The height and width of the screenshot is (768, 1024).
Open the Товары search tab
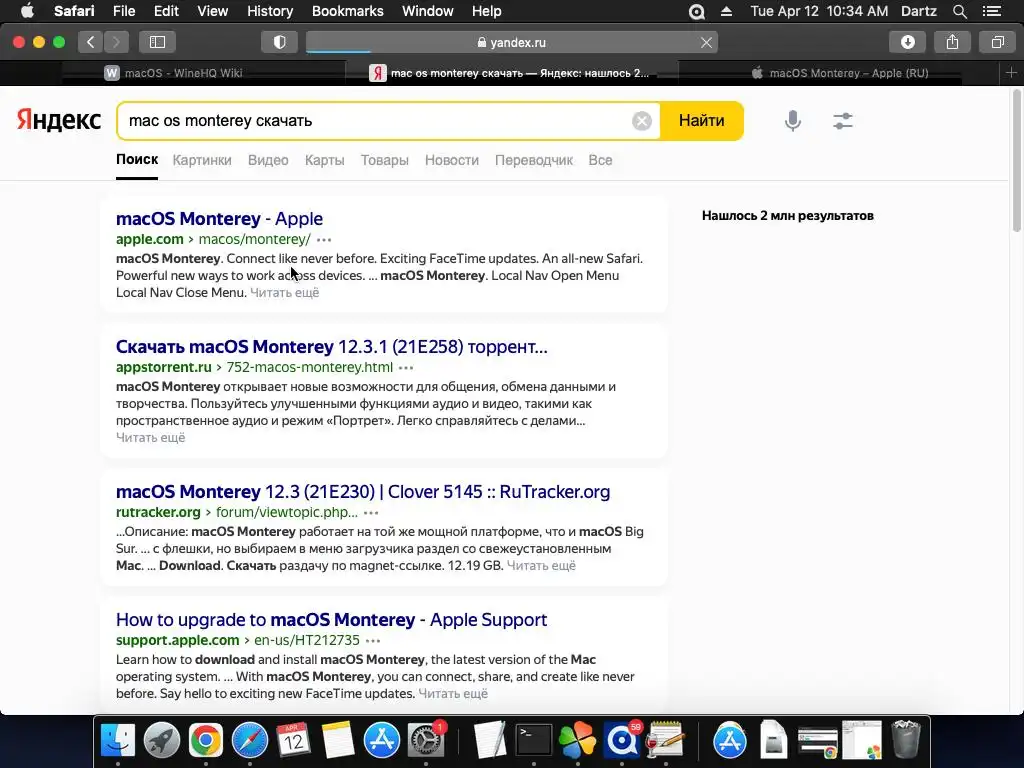[385, 160]
